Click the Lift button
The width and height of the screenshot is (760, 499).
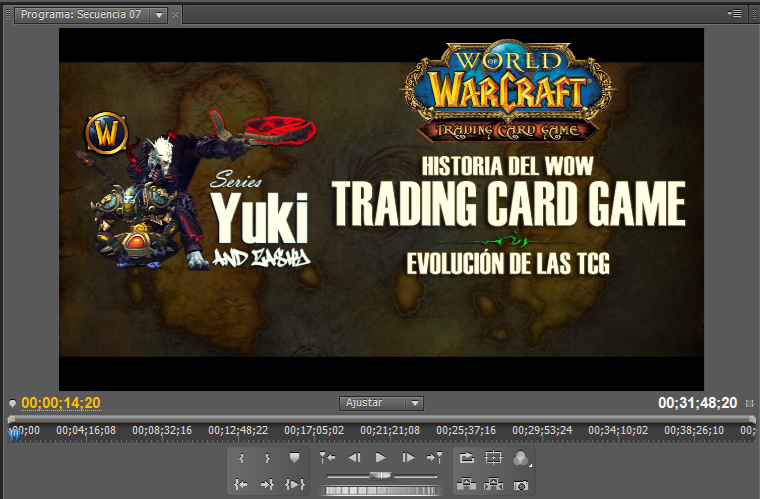(466, 484)
